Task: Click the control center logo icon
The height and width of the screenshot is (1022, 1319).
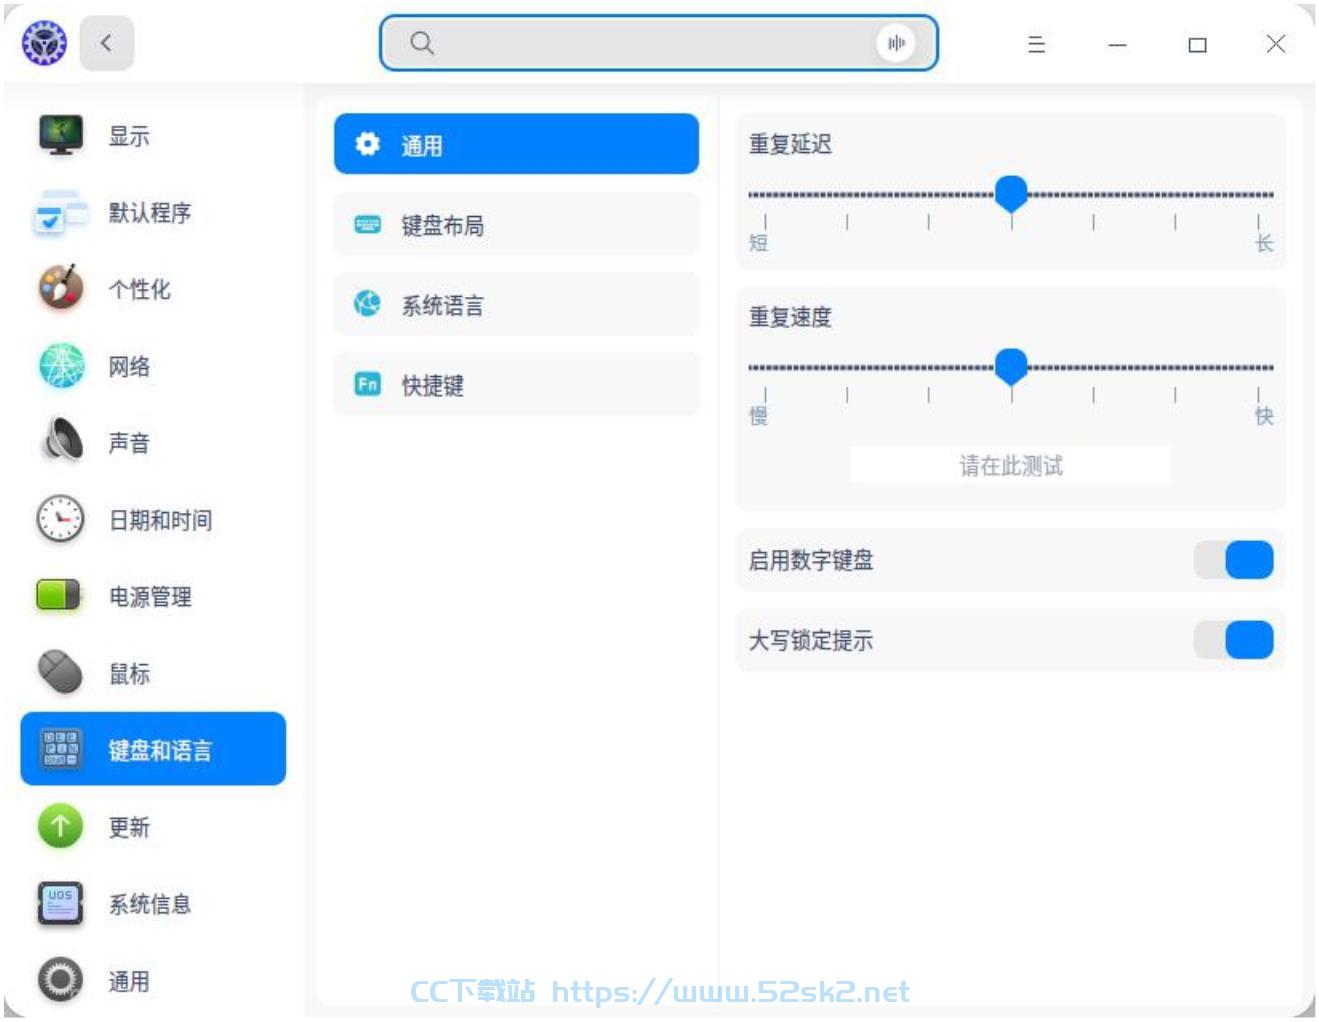Action: click(44, 43)
